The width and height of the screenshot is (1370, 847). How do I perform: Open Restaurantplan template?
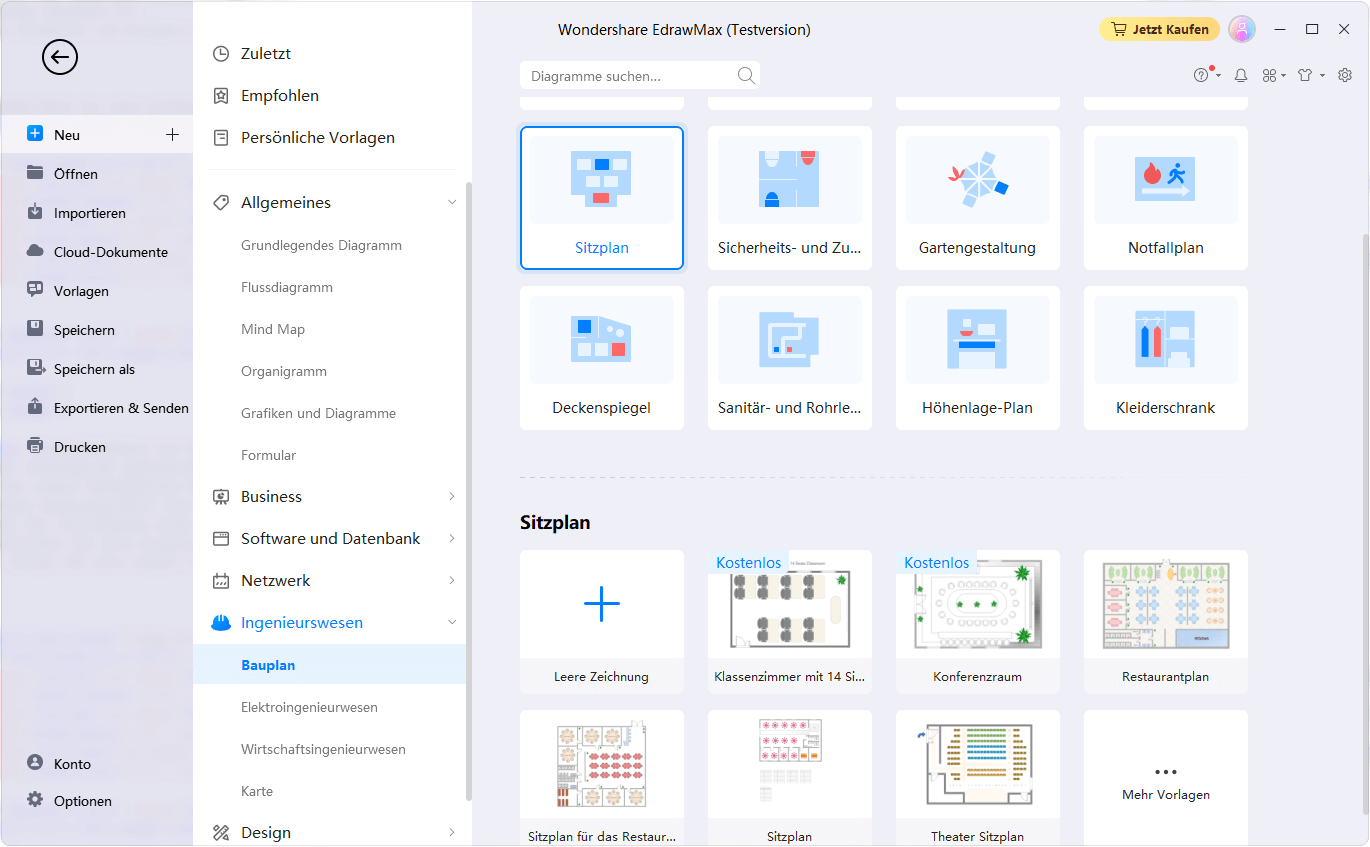(x=1166, y=622)
